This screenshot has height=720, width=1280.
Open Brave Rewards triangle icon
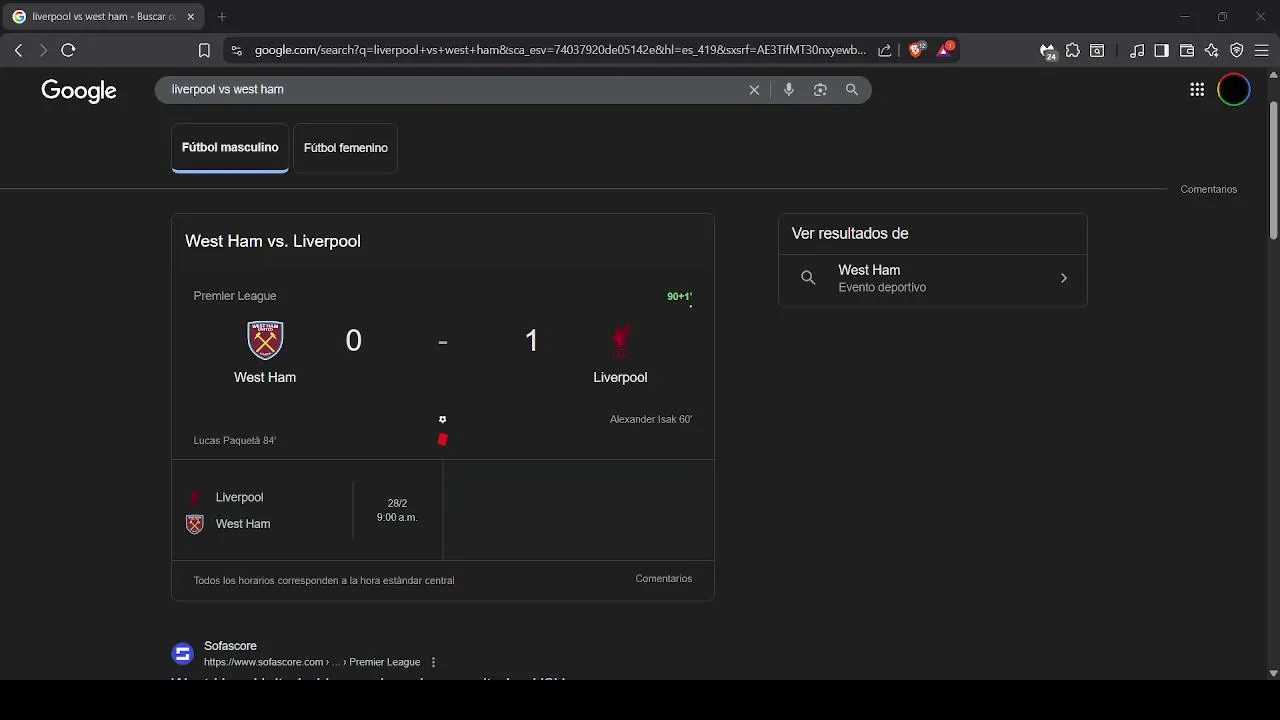945,50
